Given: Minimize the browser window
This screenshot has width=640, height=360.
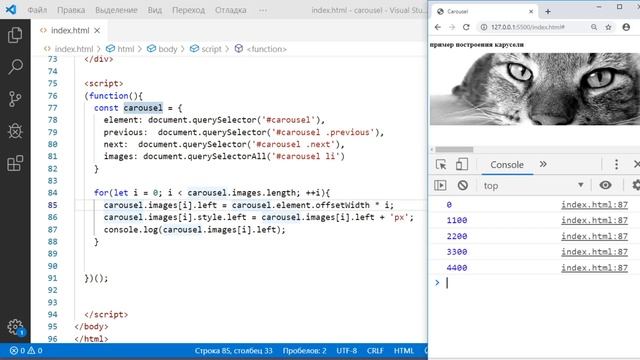Looking at the screenshot, I should [599, 7].
